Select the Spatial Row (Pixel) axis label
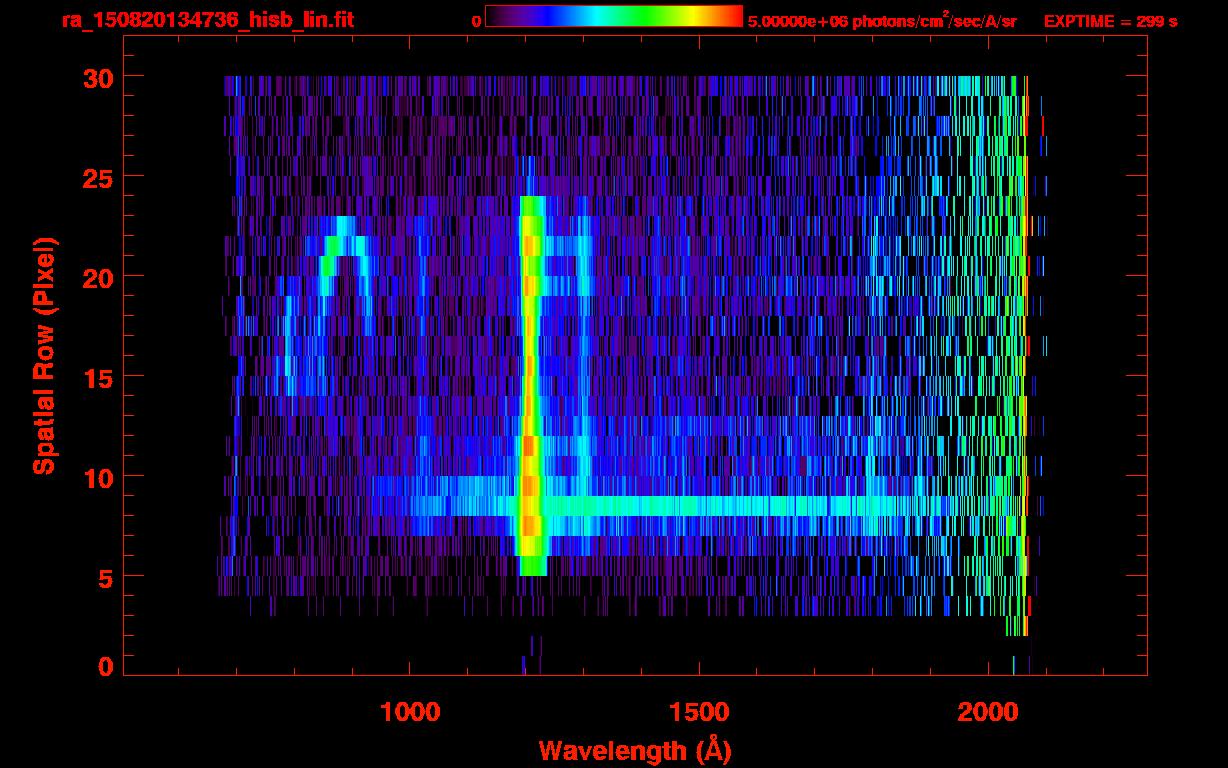Image resolution: width=1228 pixels, height=768 pixels. click(x=44, y=355)
